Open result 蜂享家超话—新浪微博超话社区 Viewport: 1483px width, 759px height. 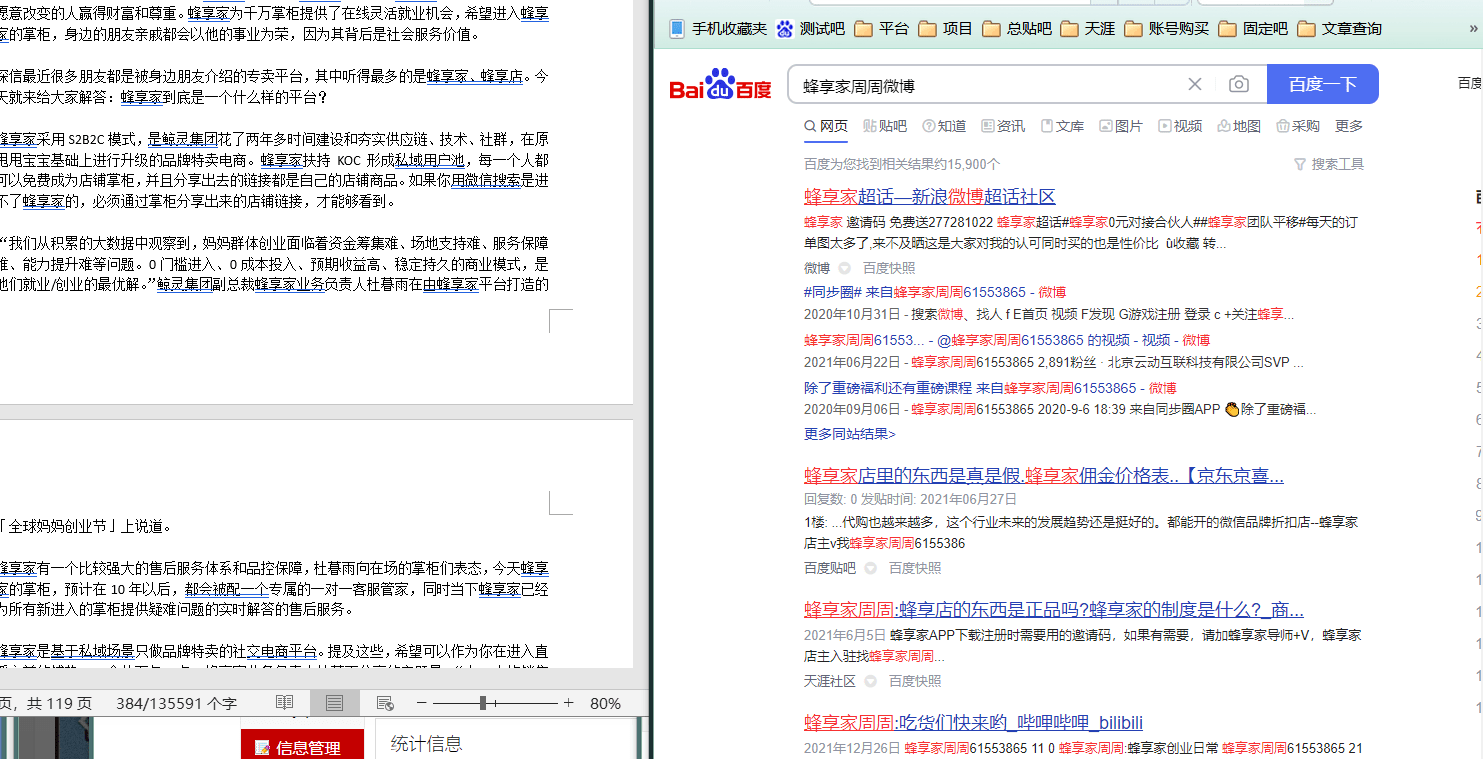pos(929,197)
